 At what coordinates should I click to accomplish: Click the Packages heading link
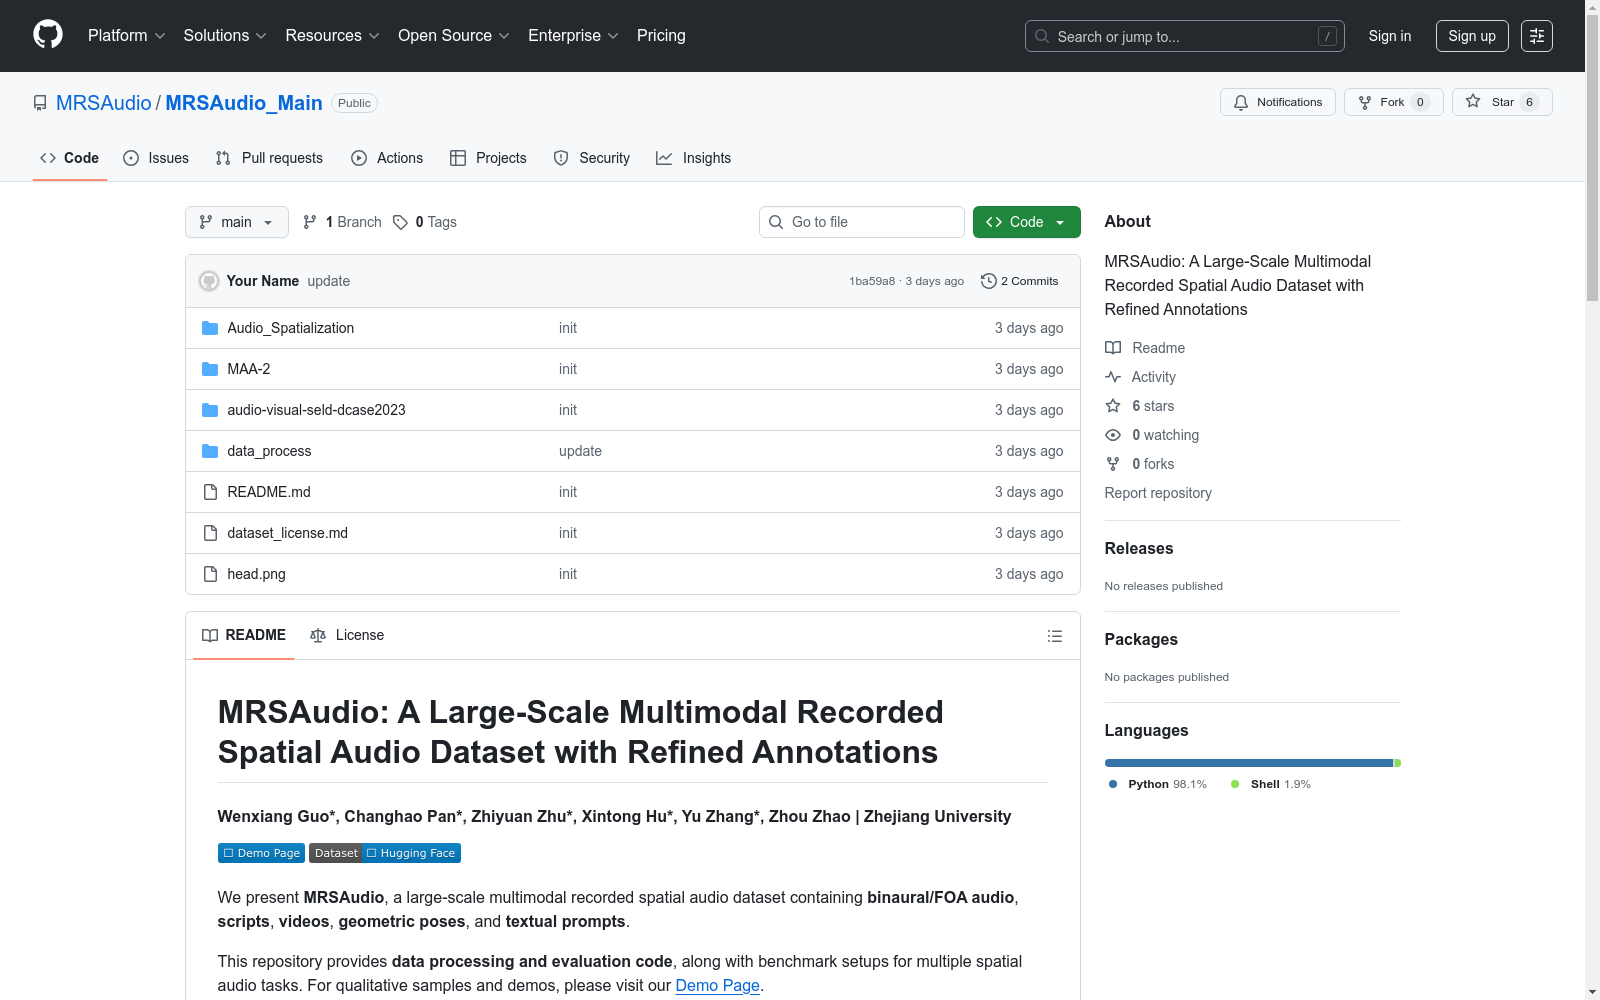1141,639
